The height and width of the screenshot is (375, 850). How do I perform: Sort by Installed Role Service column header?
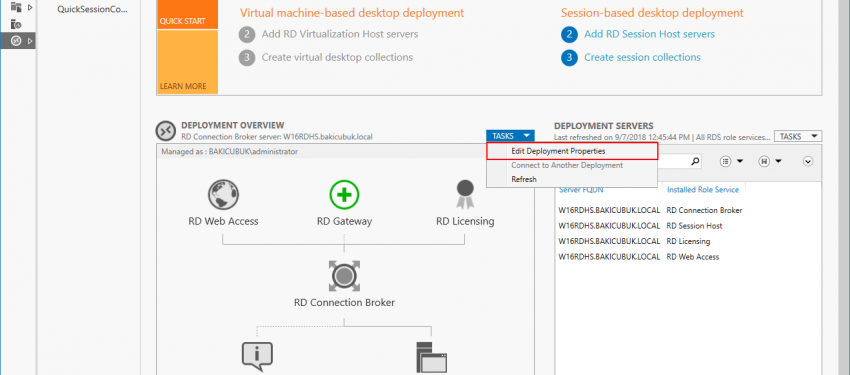703,190
